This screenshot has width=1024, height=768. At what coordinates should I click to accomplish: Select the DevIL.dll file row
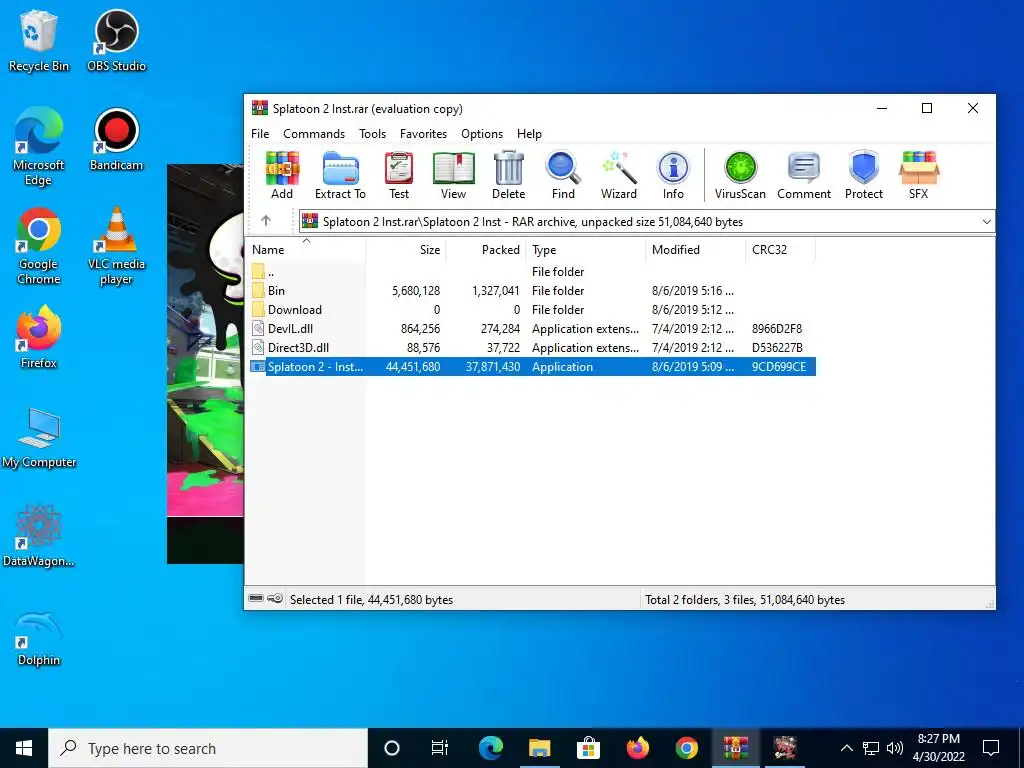(532, 328)
